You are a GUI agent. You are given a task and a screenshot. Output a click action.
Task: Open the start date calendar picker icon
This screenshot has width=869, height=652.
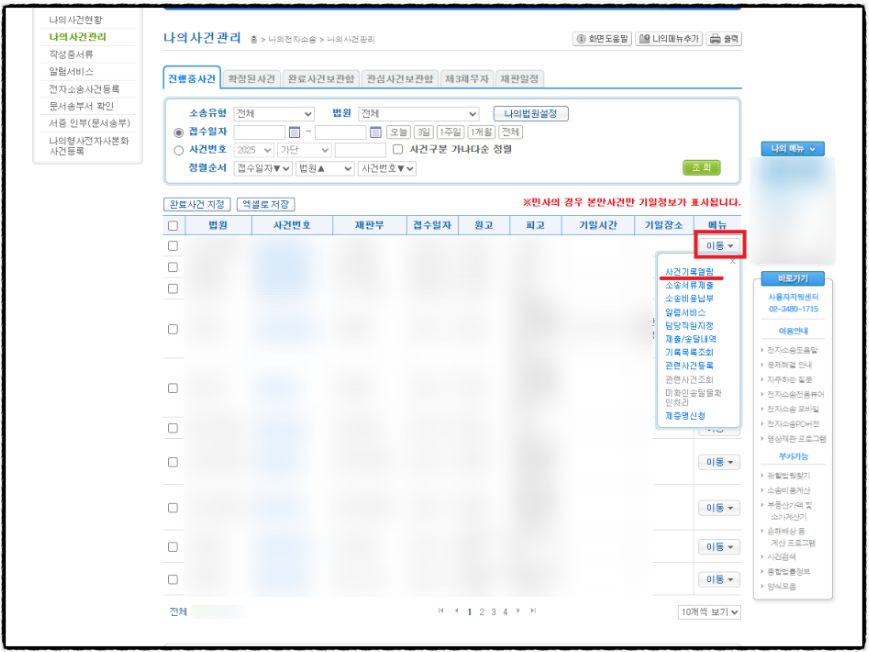(x=294, y=132)
